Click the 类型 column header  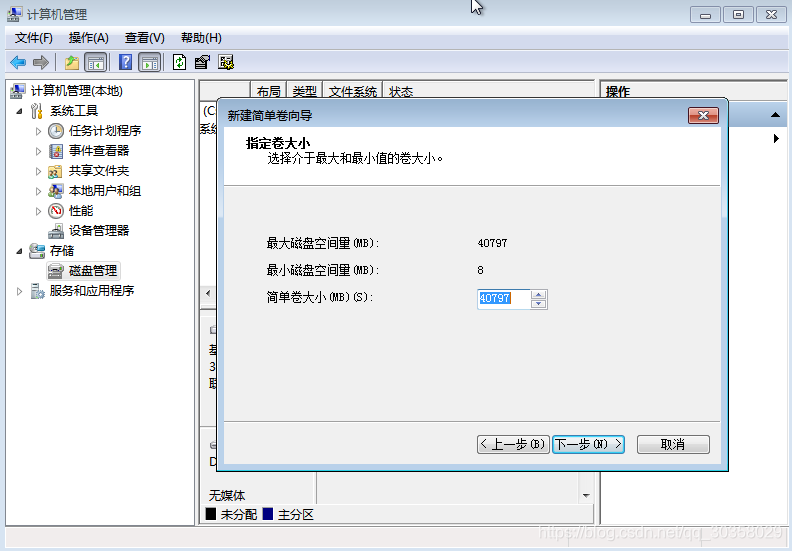305,91
